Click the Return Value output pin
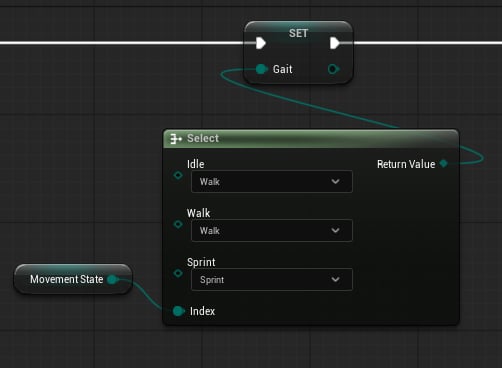The width and height of the screenshot is (502, 368). (444, 163)
